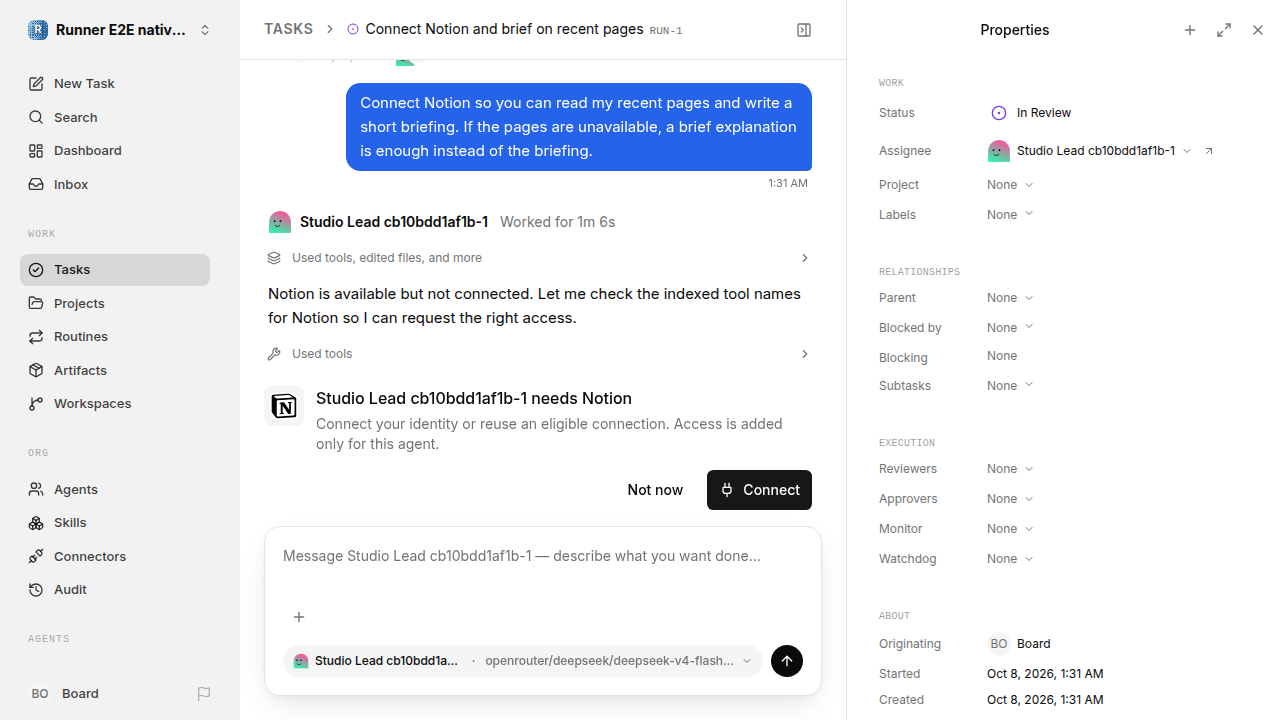Choose Reviewers dropdown
Screen dimensions: 1280x720
[x=1010, y=469]
